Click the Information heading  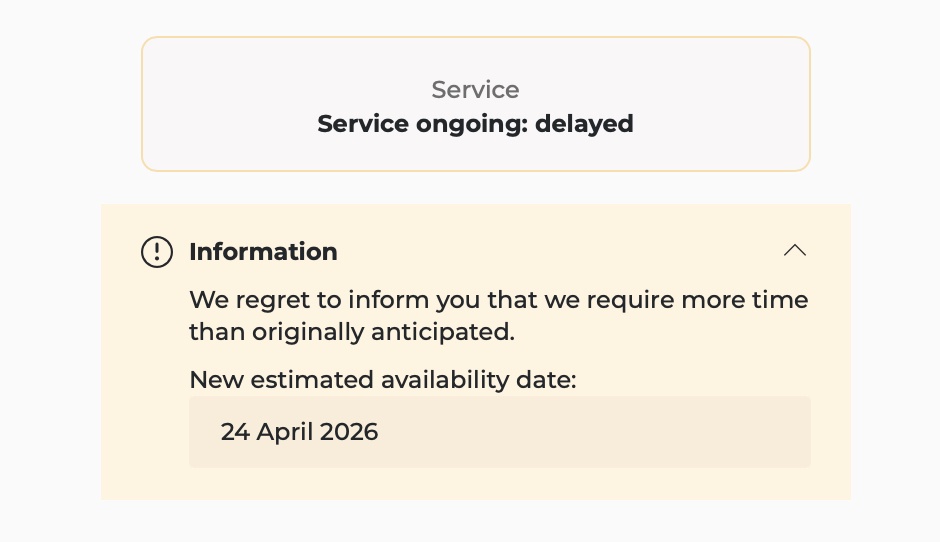click(263, 252)
